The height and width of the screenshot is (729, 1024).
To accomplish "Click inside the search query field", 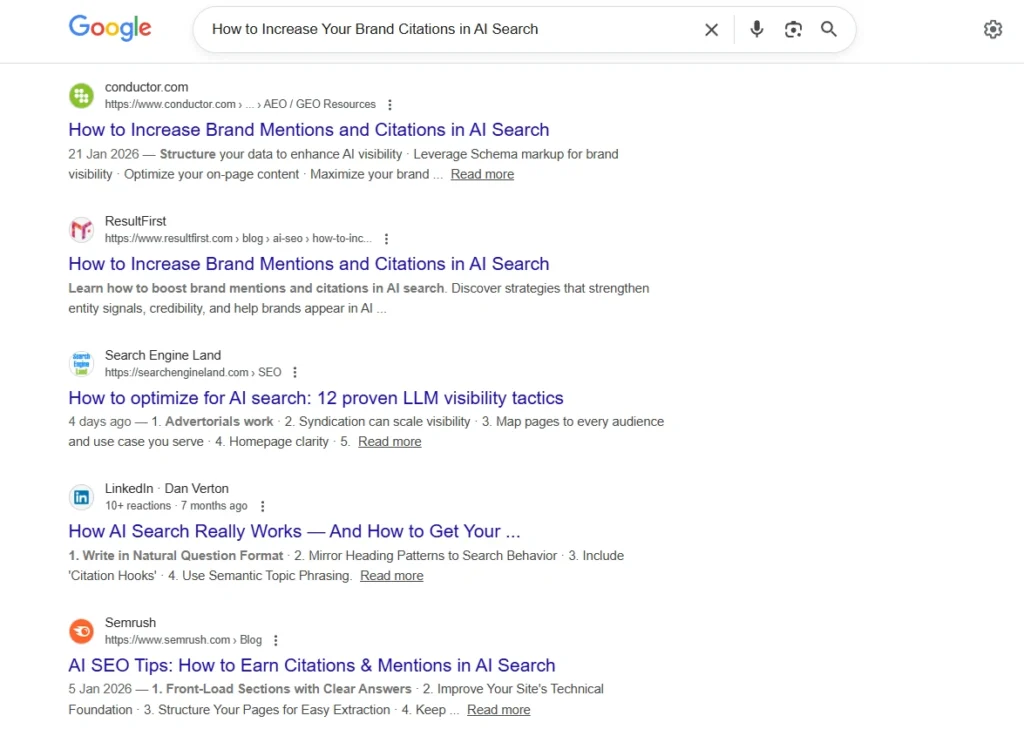I will pos(420,29).
